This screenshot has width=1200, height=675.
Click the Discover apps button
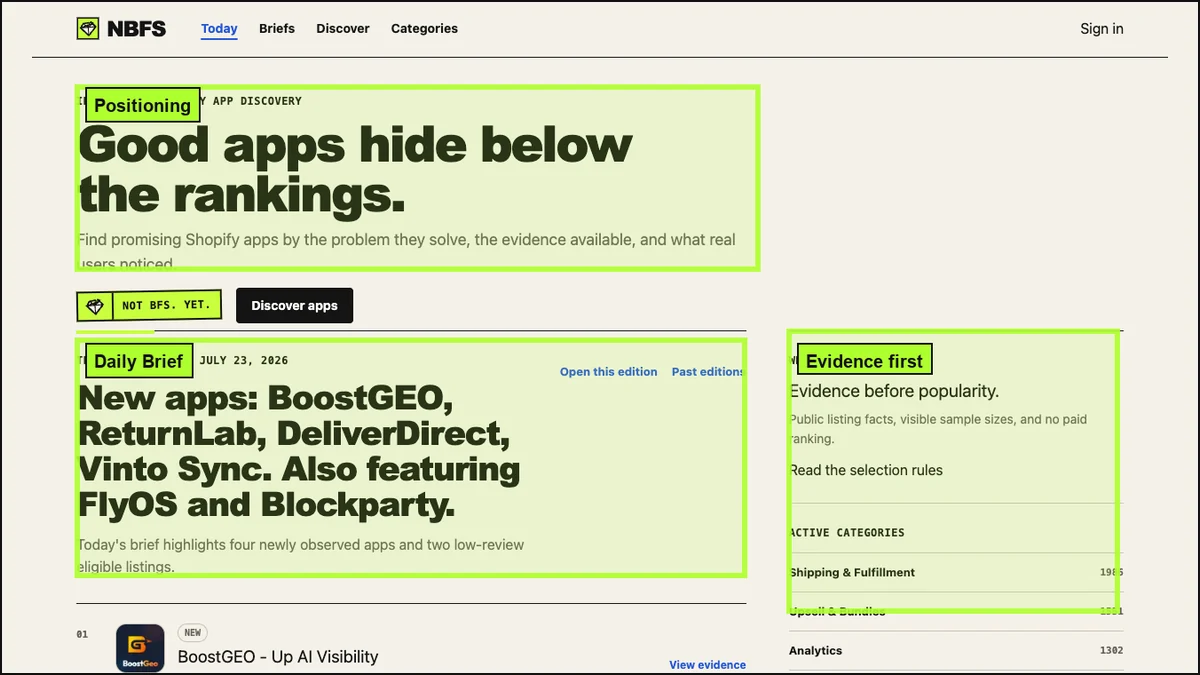(294, 306)
